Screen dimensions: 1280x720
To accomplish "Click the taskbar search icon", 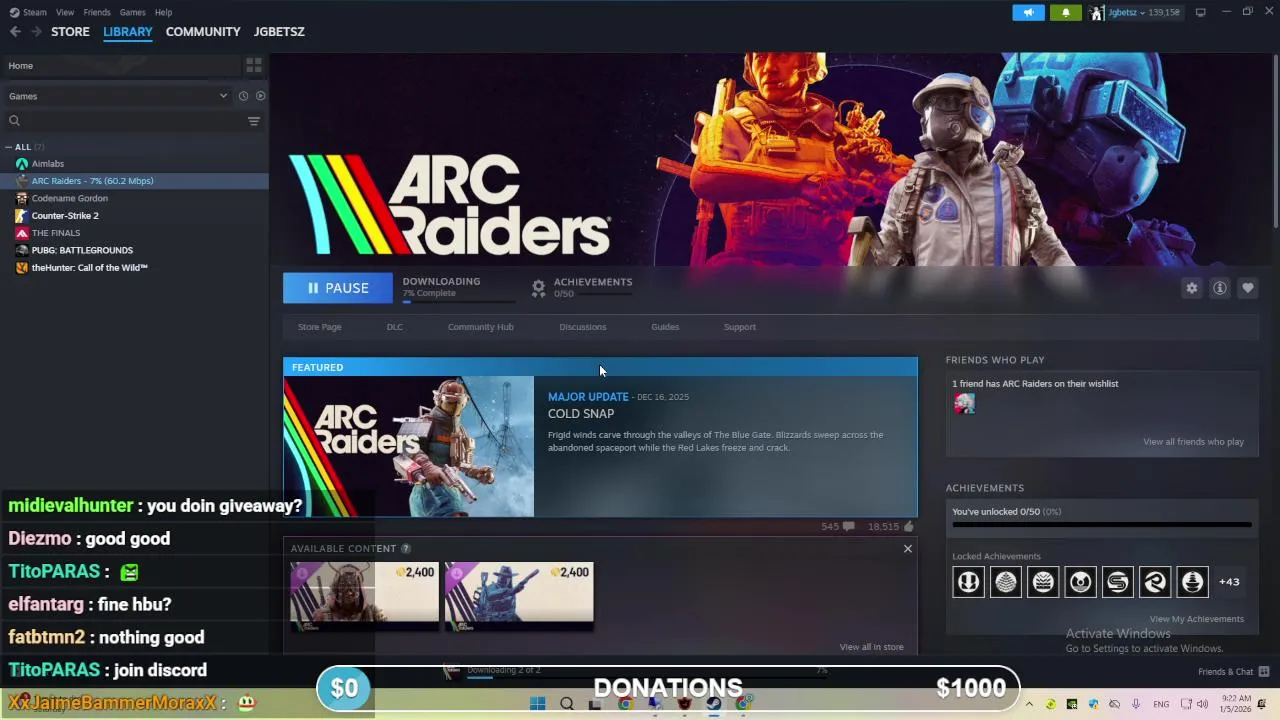I will click(x=567, y=704).
